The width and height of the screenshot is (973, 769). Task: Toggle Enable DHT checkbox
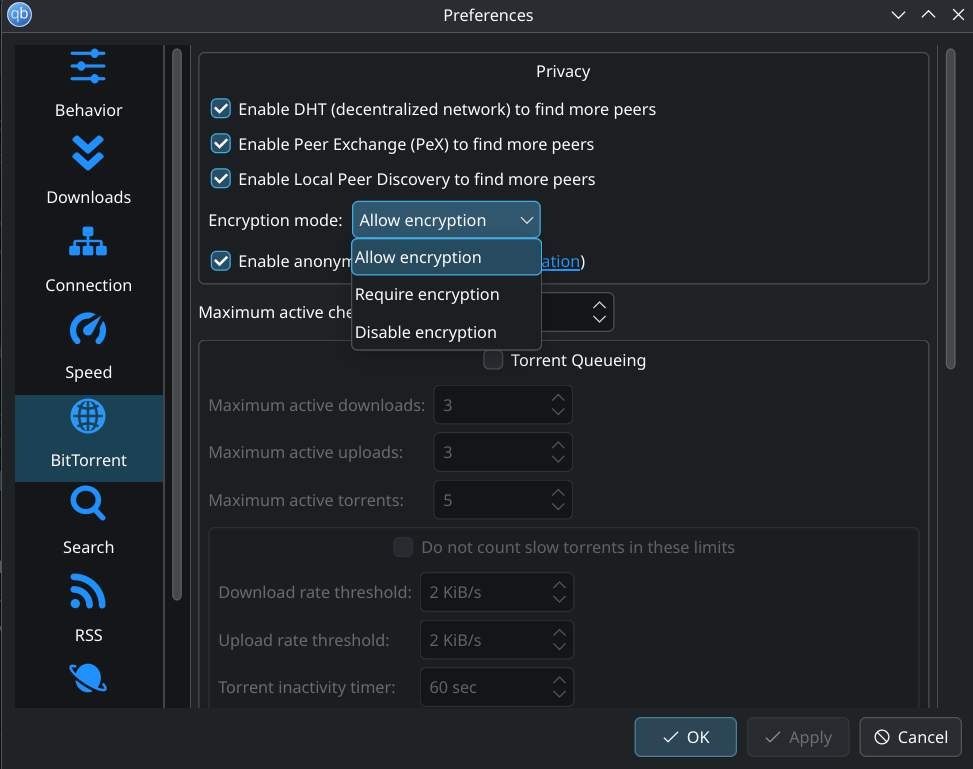[x=221, y=109]
